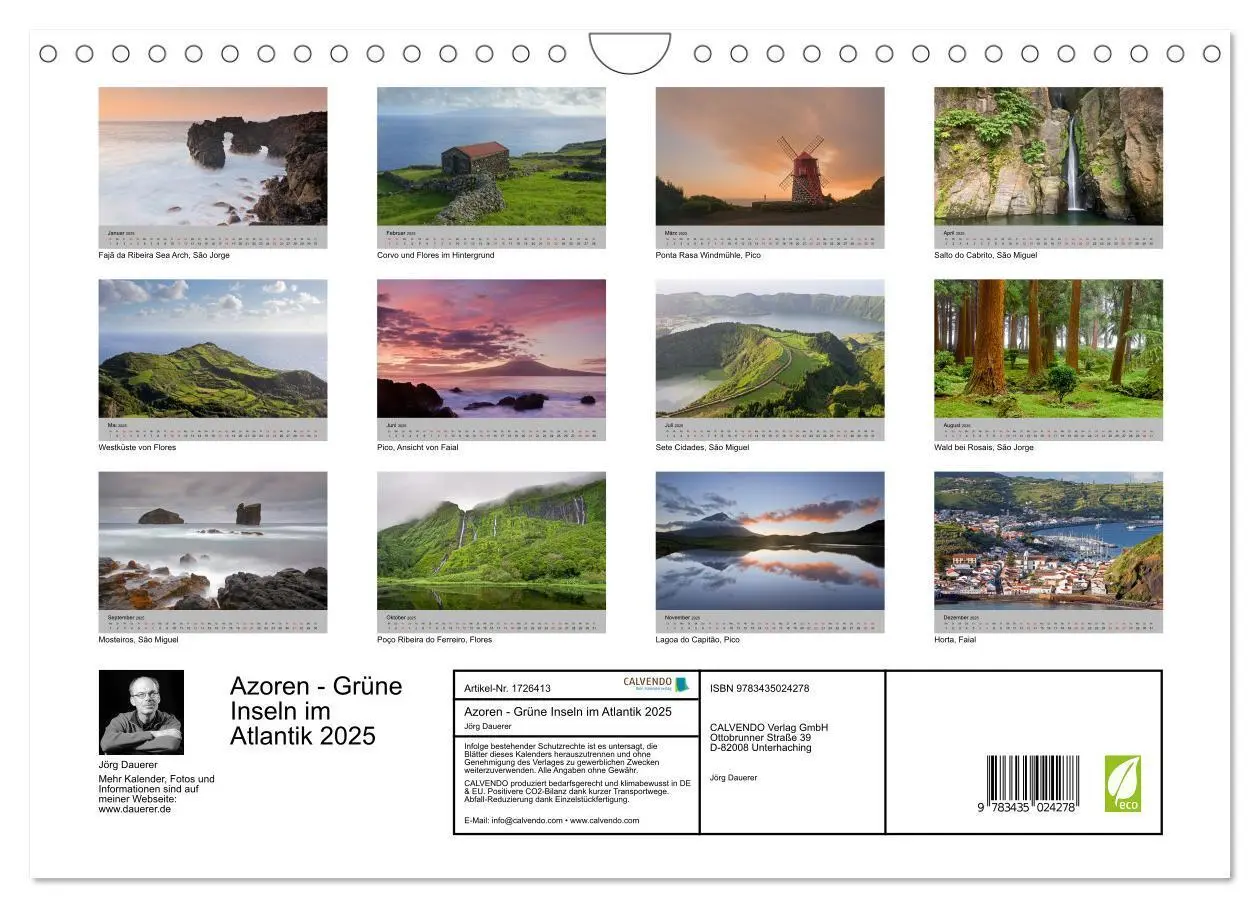The width and height of the screenshot is (1260, 908).
Task: Click the Mosteiros September photo
Action: (x=212, y=541)
